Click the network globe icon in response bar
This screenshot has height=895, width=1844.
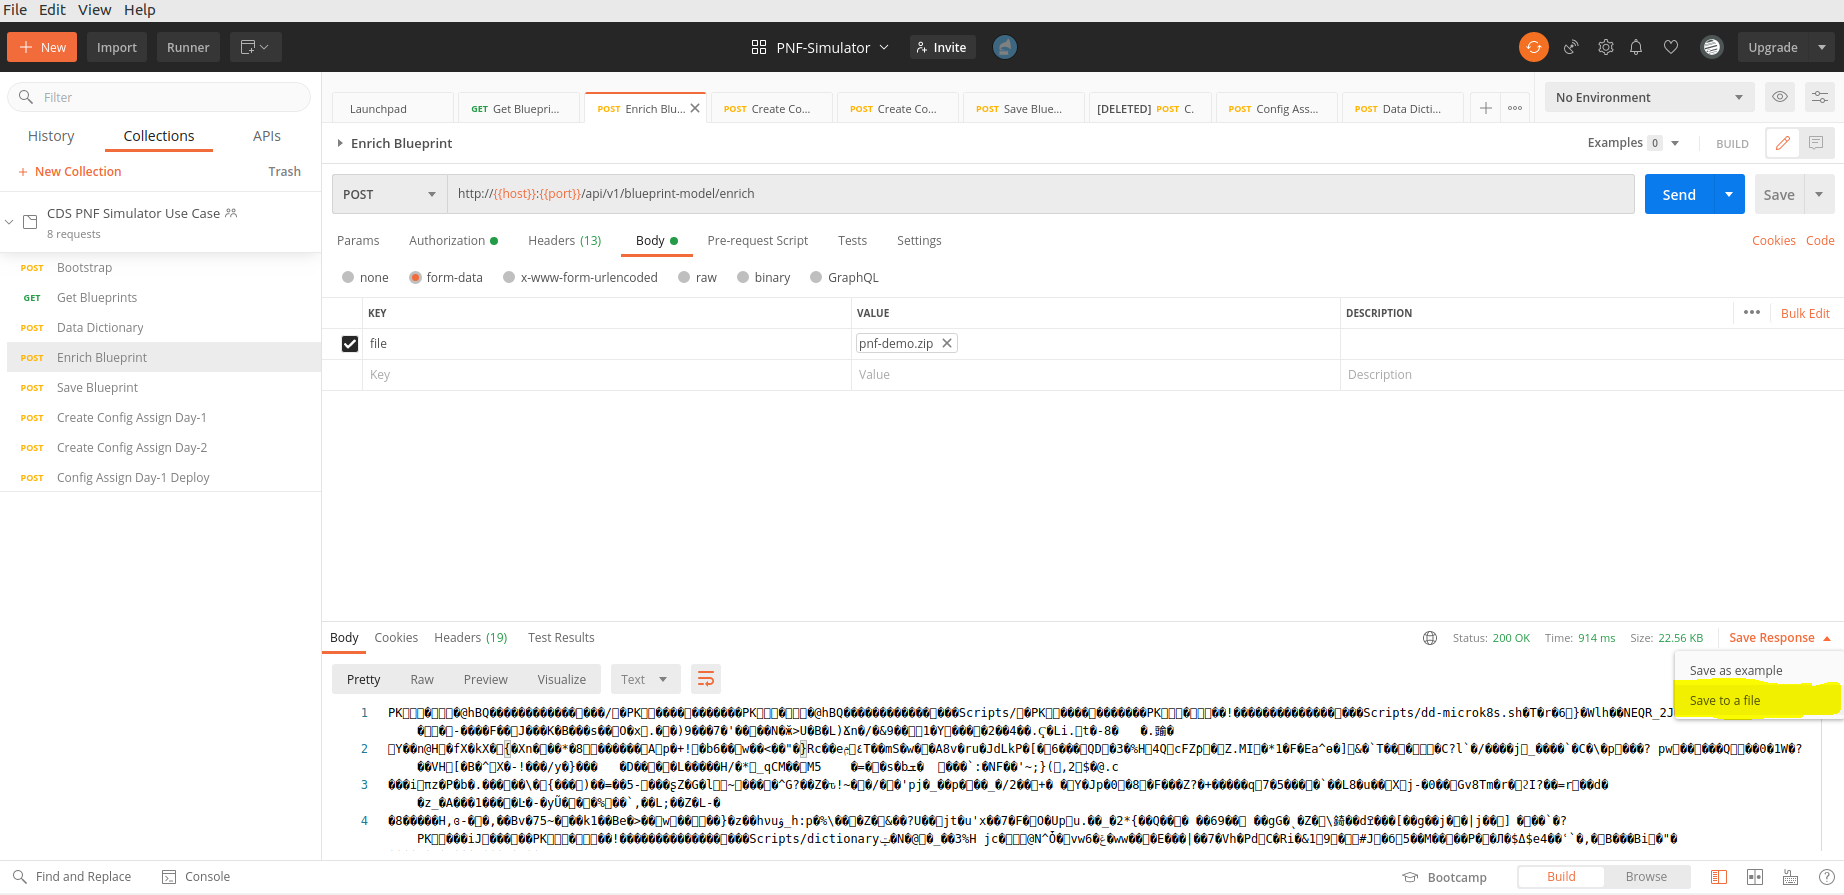[1430, 638]
